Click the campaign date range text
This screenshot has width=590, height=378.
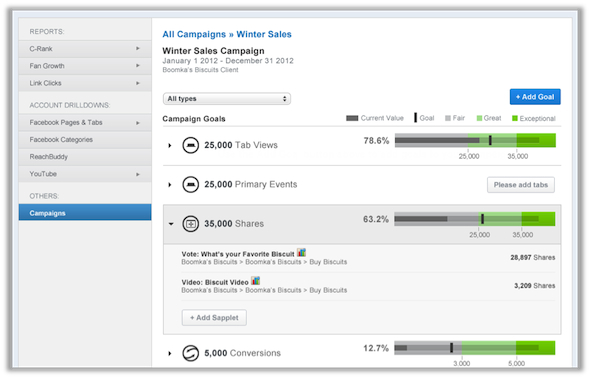click(228, 61)
